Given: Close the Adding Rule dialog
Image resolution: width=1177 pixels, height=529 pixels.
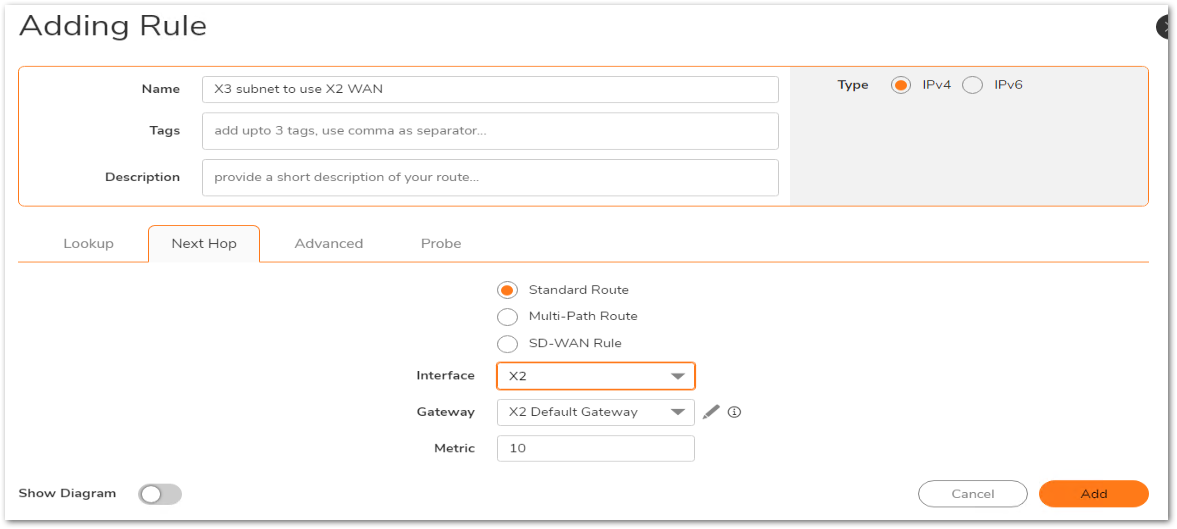Looking at the screenshot, I should tap(1165, 28).
